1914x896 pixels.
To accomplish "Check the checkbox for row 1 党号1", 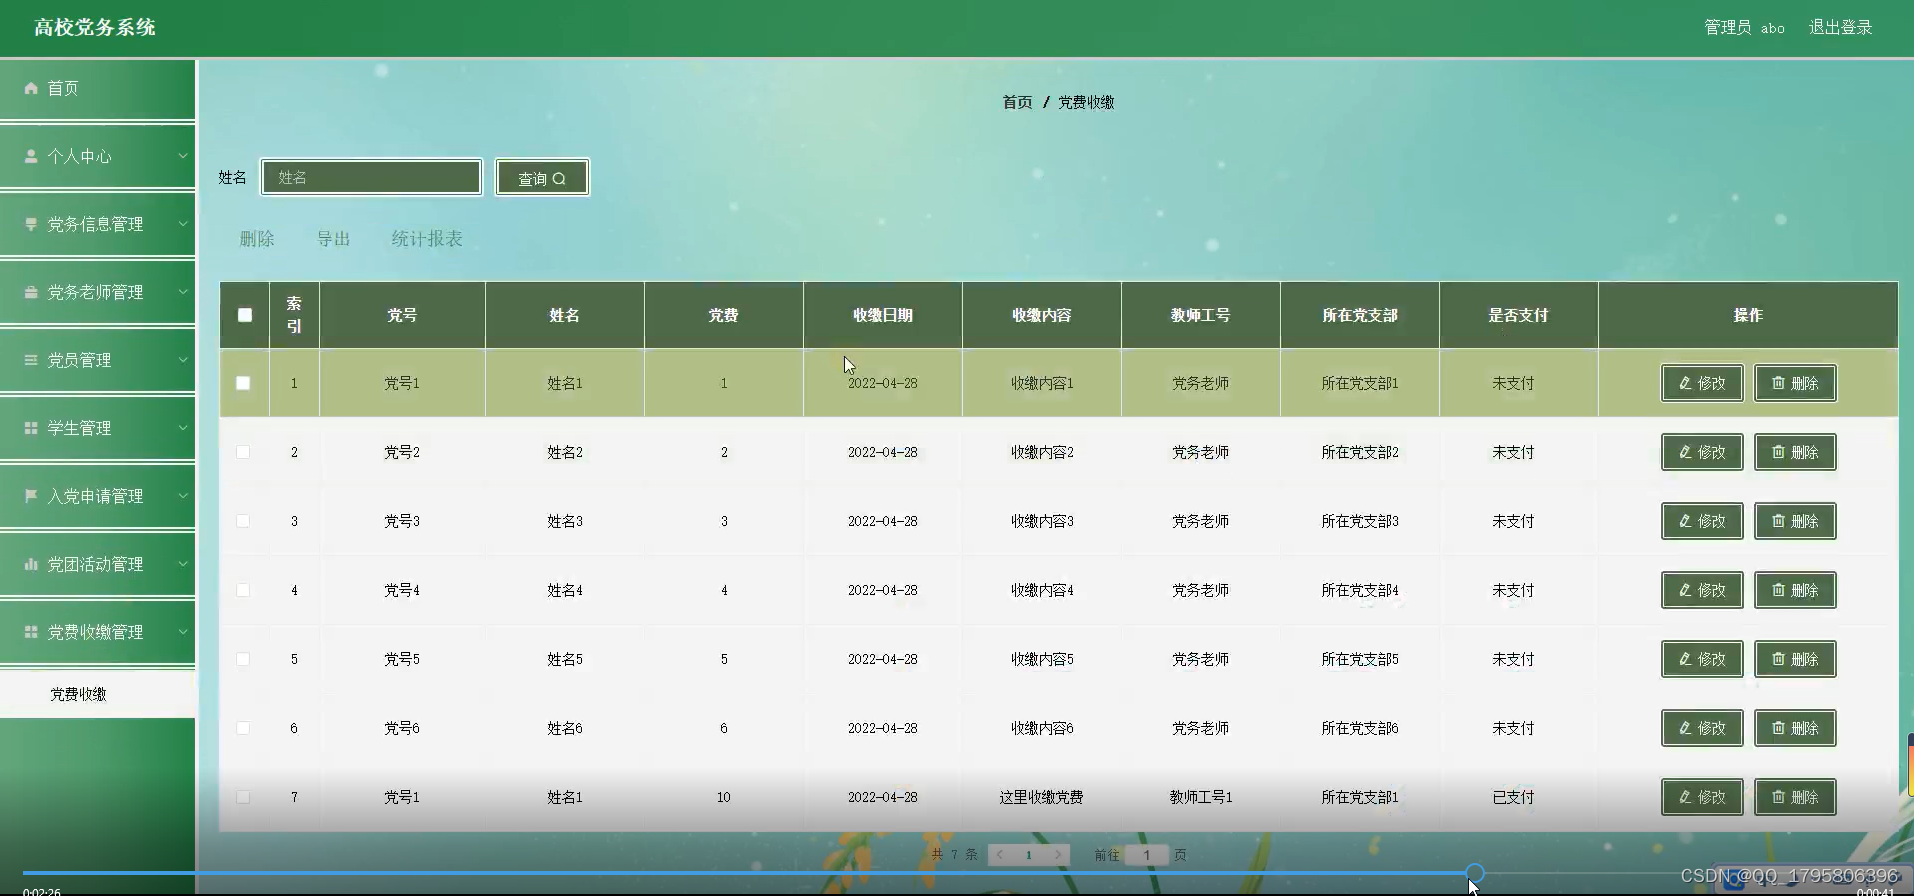I will tap(243, 383).
